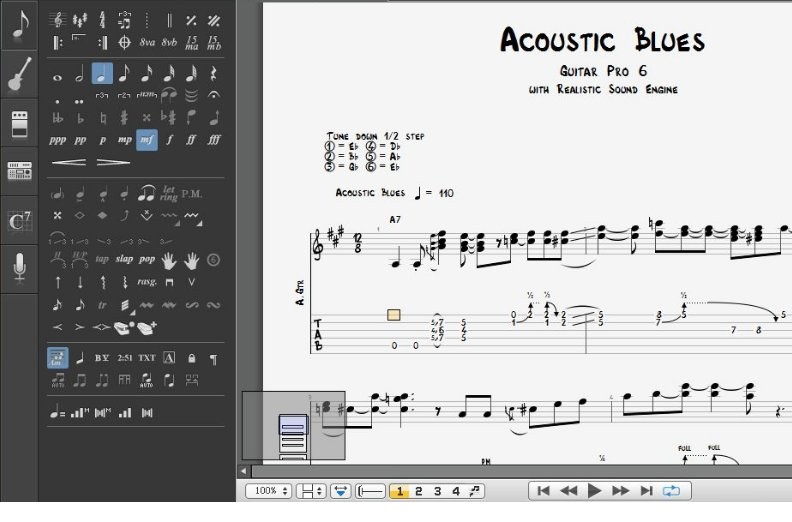The image size is (792, 522).
Task: Click the repeat open bar icon
Action: (x=58, y=42)
